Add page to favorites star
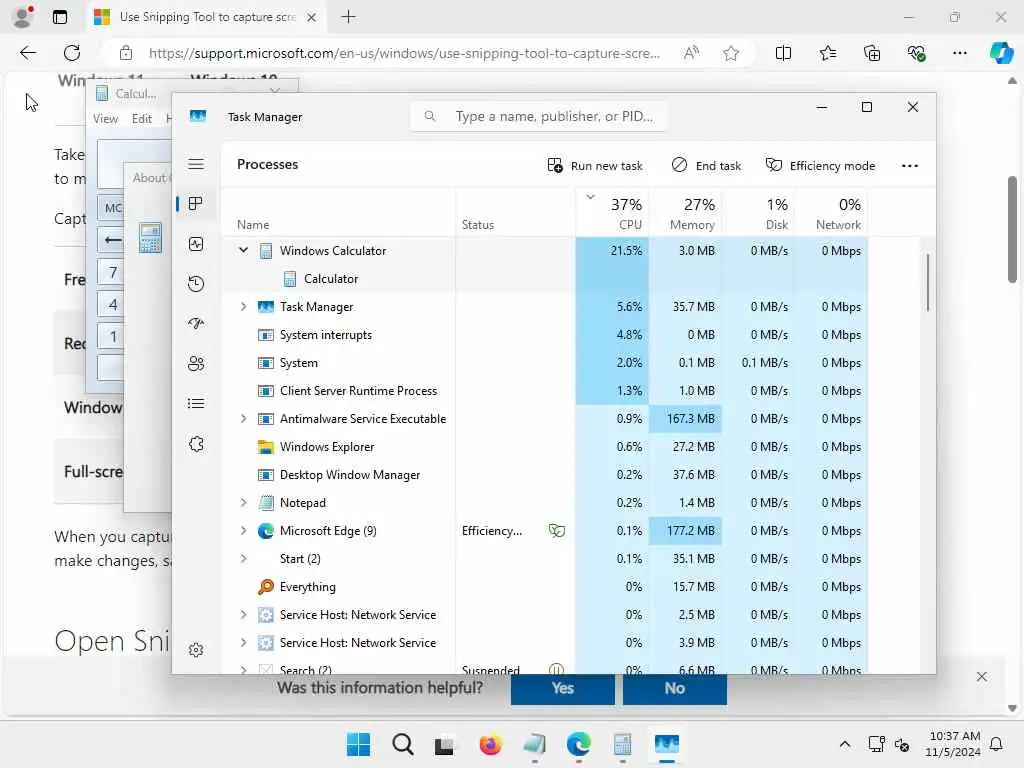The width and height of the screenshot is (1024, 768). [x=731, y=53]
